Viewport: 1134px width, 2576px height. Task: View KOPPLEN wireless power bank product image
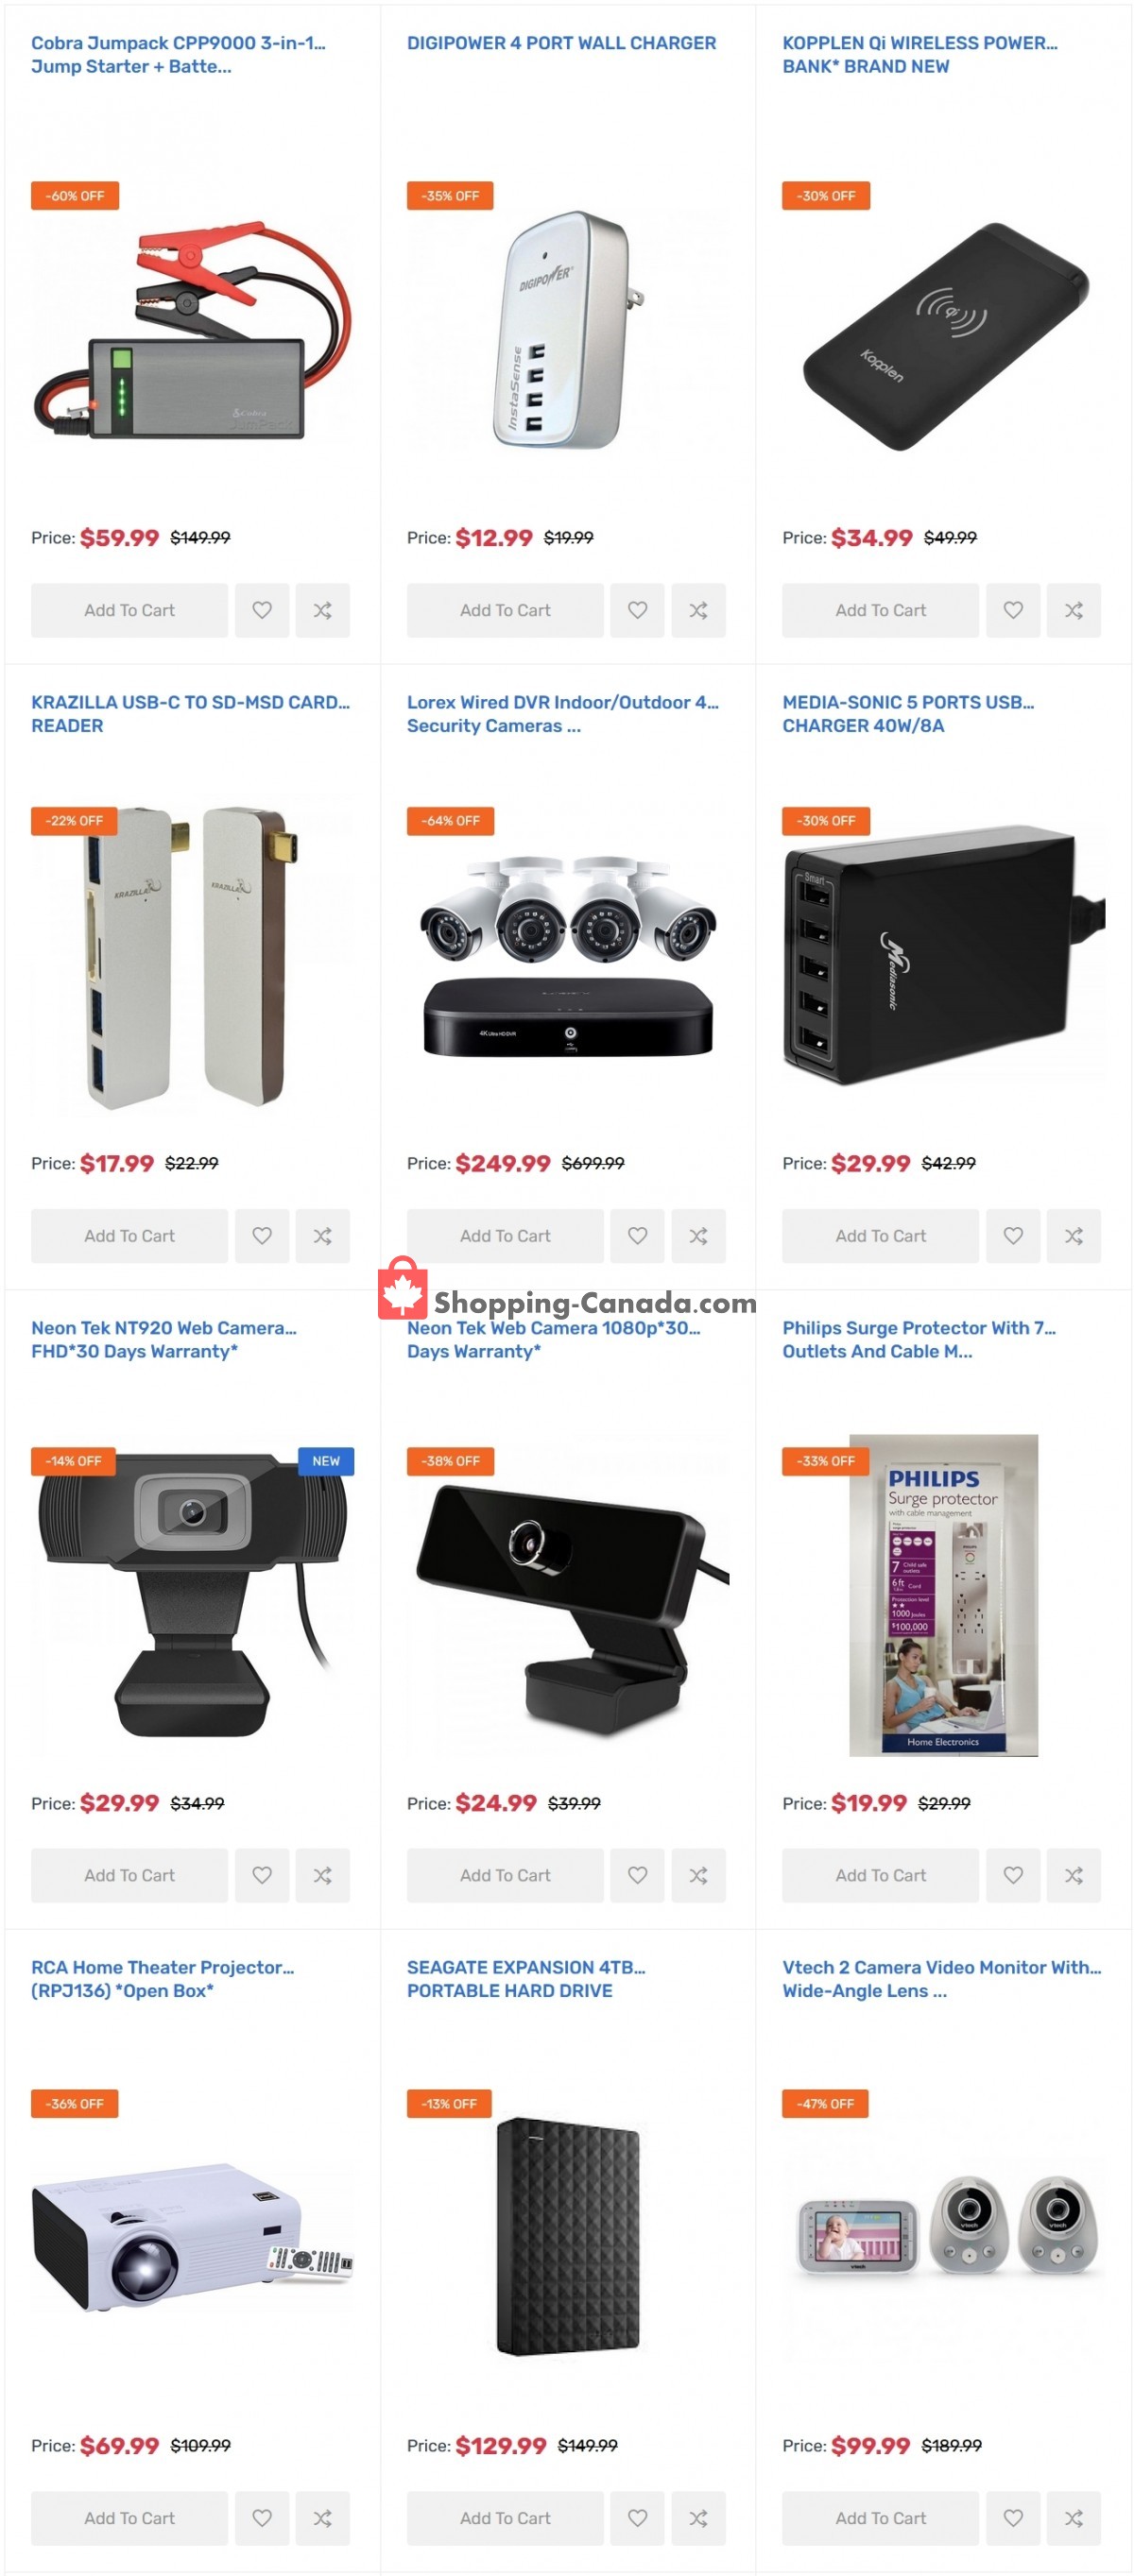(x=944, y=335)
